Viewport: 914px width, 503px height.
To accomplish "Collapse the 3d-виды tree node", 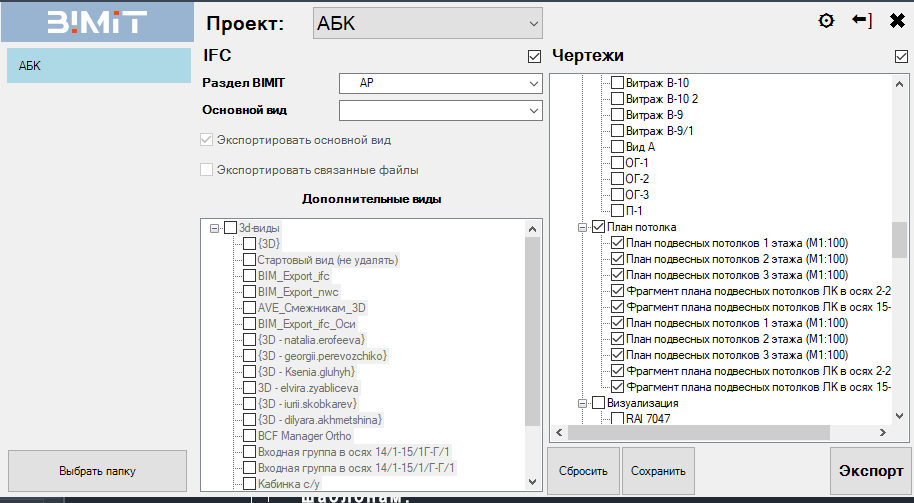I will click(215, 228).
